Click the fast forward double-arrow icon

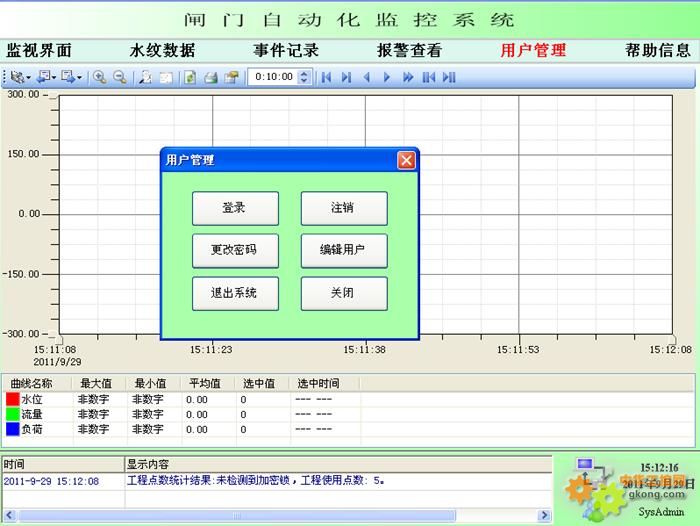(408, 77)
